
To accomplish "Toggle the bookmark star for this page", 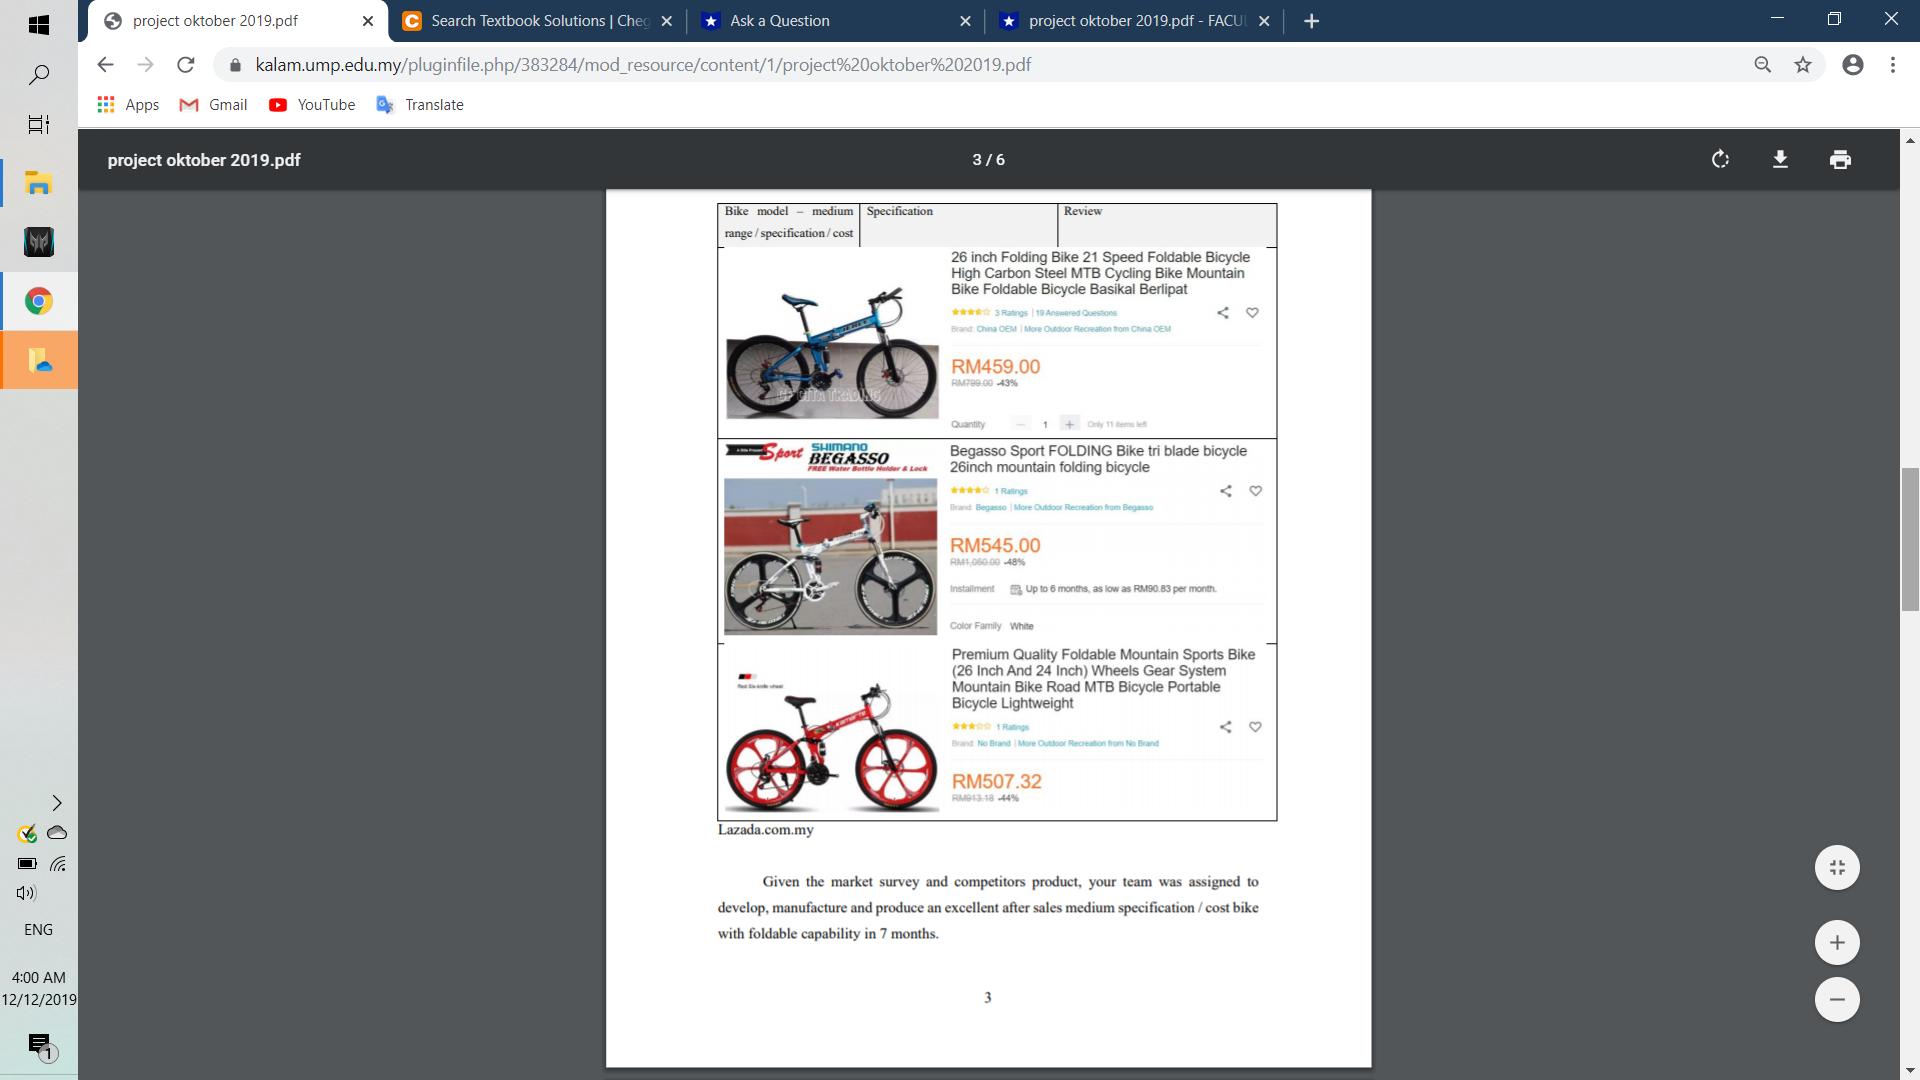I will [1803, 64].
